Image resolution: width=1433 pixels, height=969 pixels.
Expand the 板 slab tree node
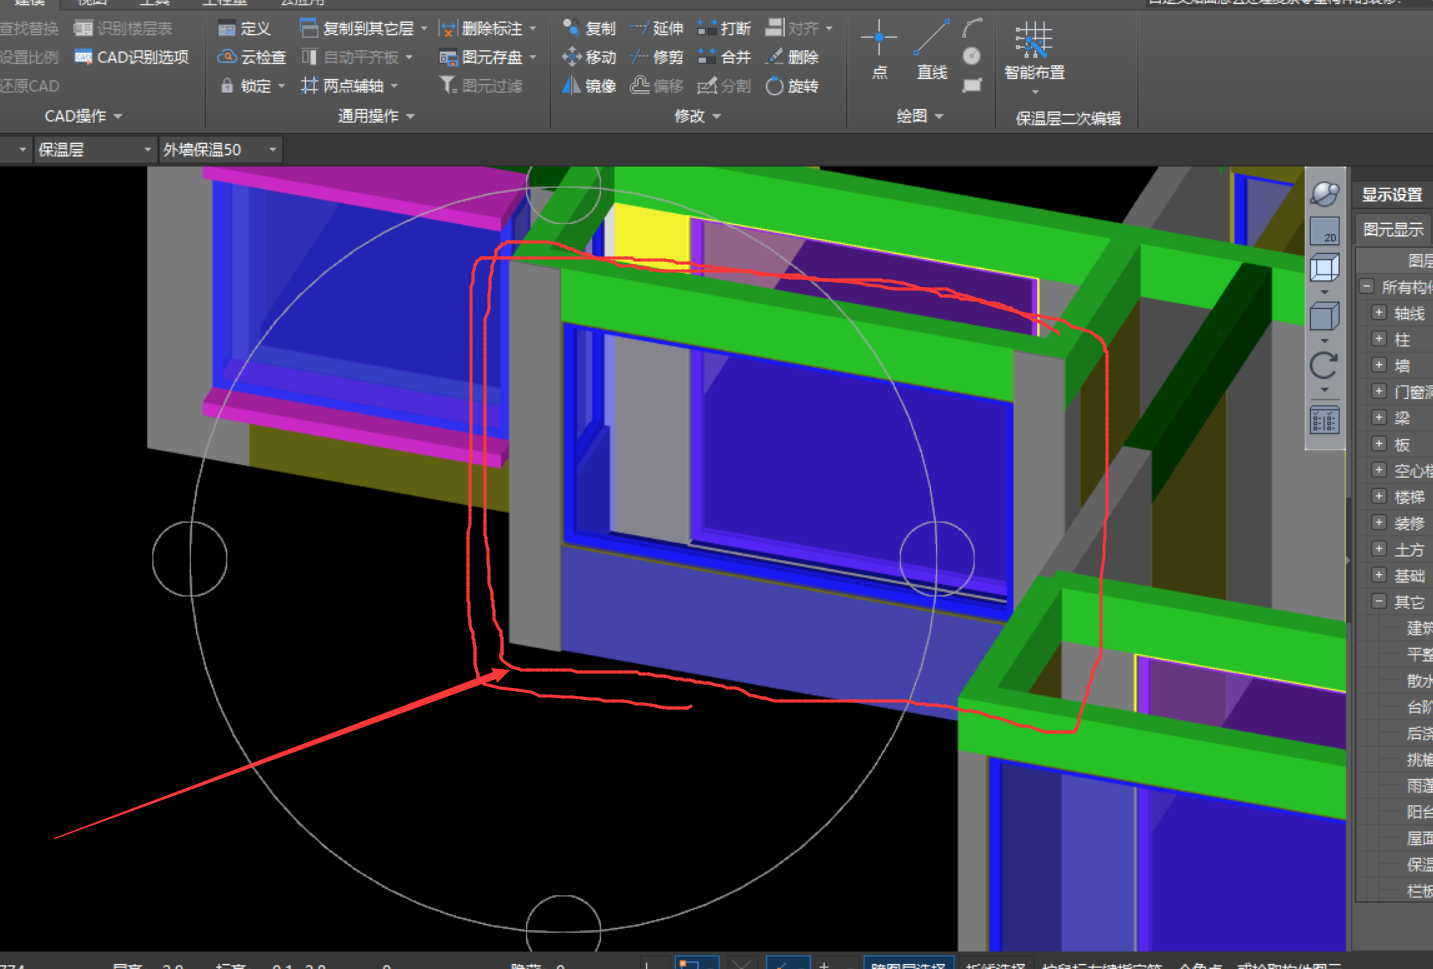1379,443
